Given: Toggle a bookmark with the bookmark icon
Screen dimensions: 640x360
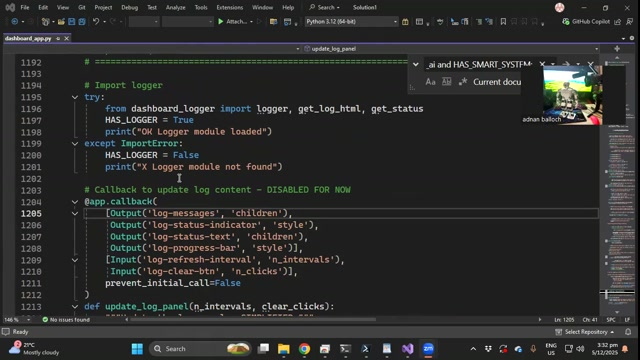Looking at the screenshot, I should pyautogui.click(x=503, y=21).
